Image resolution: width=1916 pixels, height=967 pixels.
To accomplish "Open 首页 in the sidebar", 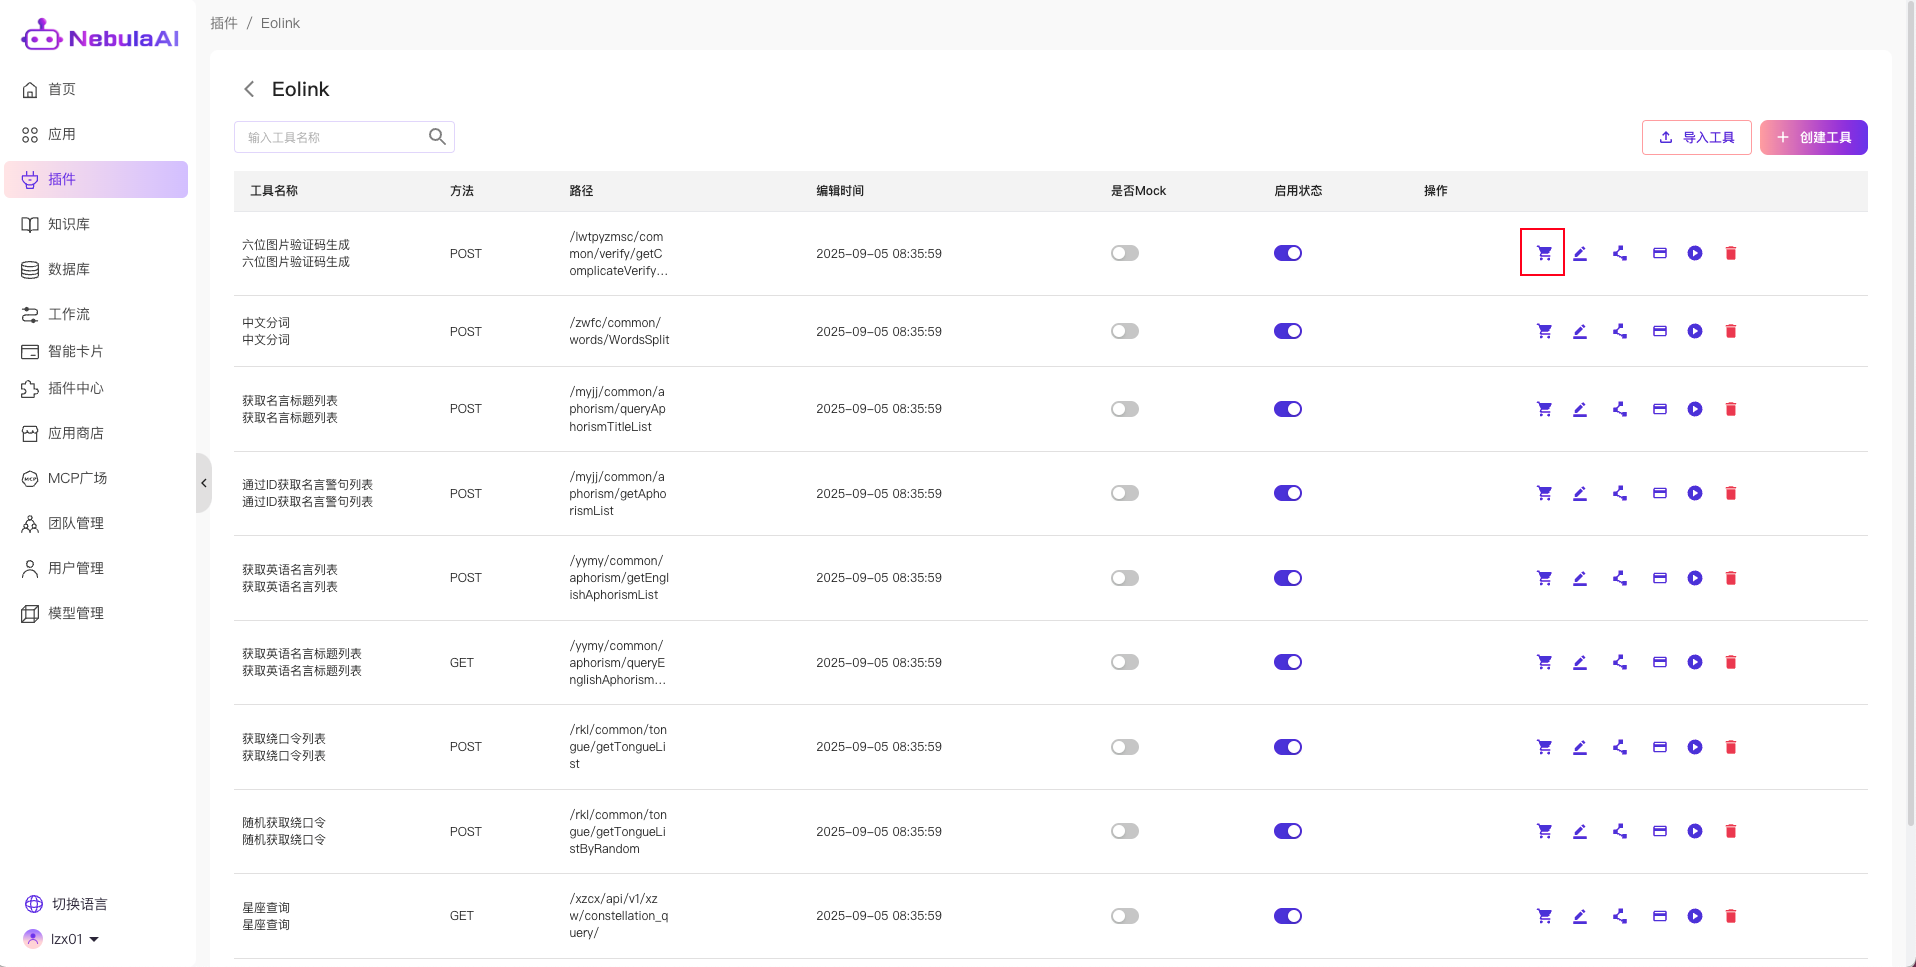I will click(x=96, y=89).
